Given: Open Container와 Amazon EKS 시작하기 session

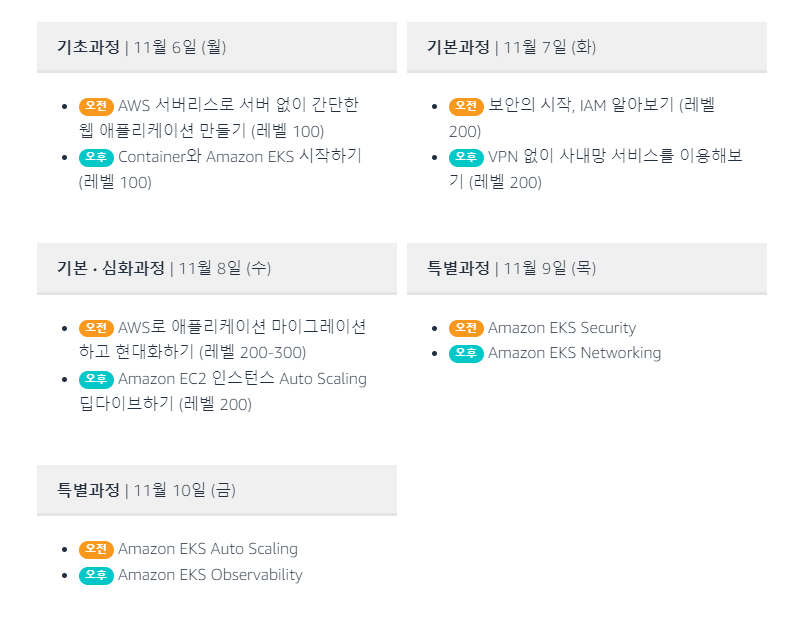Looking at the screenshot, I should (221, 169).
